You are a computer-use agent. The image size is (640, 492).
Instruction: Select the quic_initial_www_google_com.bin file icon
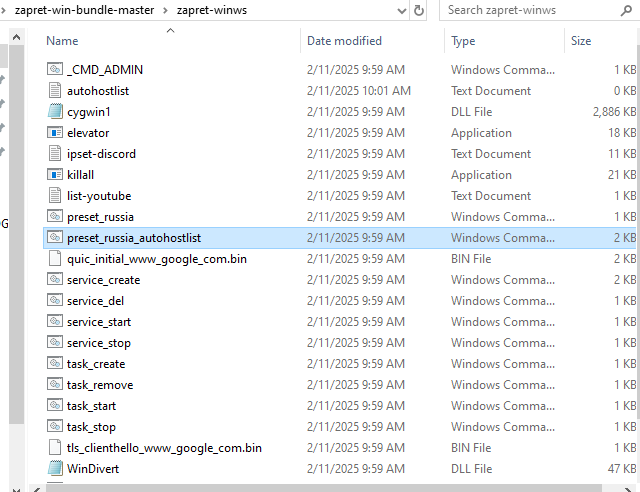point(55,258)
